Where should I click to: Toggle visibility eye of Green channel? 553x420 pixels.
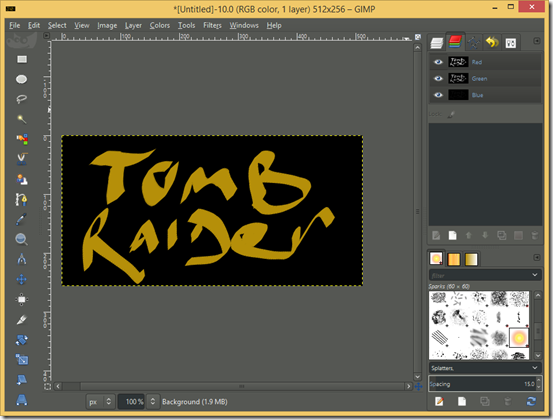(x=438, y=78)
